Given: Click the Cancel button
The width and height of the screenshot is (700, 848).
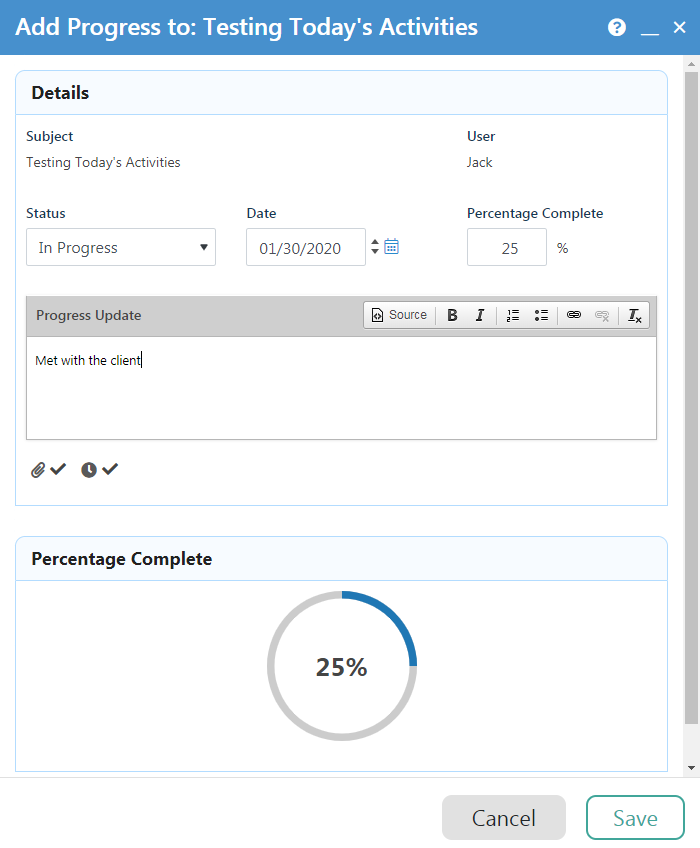Looking at the screenshot, I should point(504,817).
